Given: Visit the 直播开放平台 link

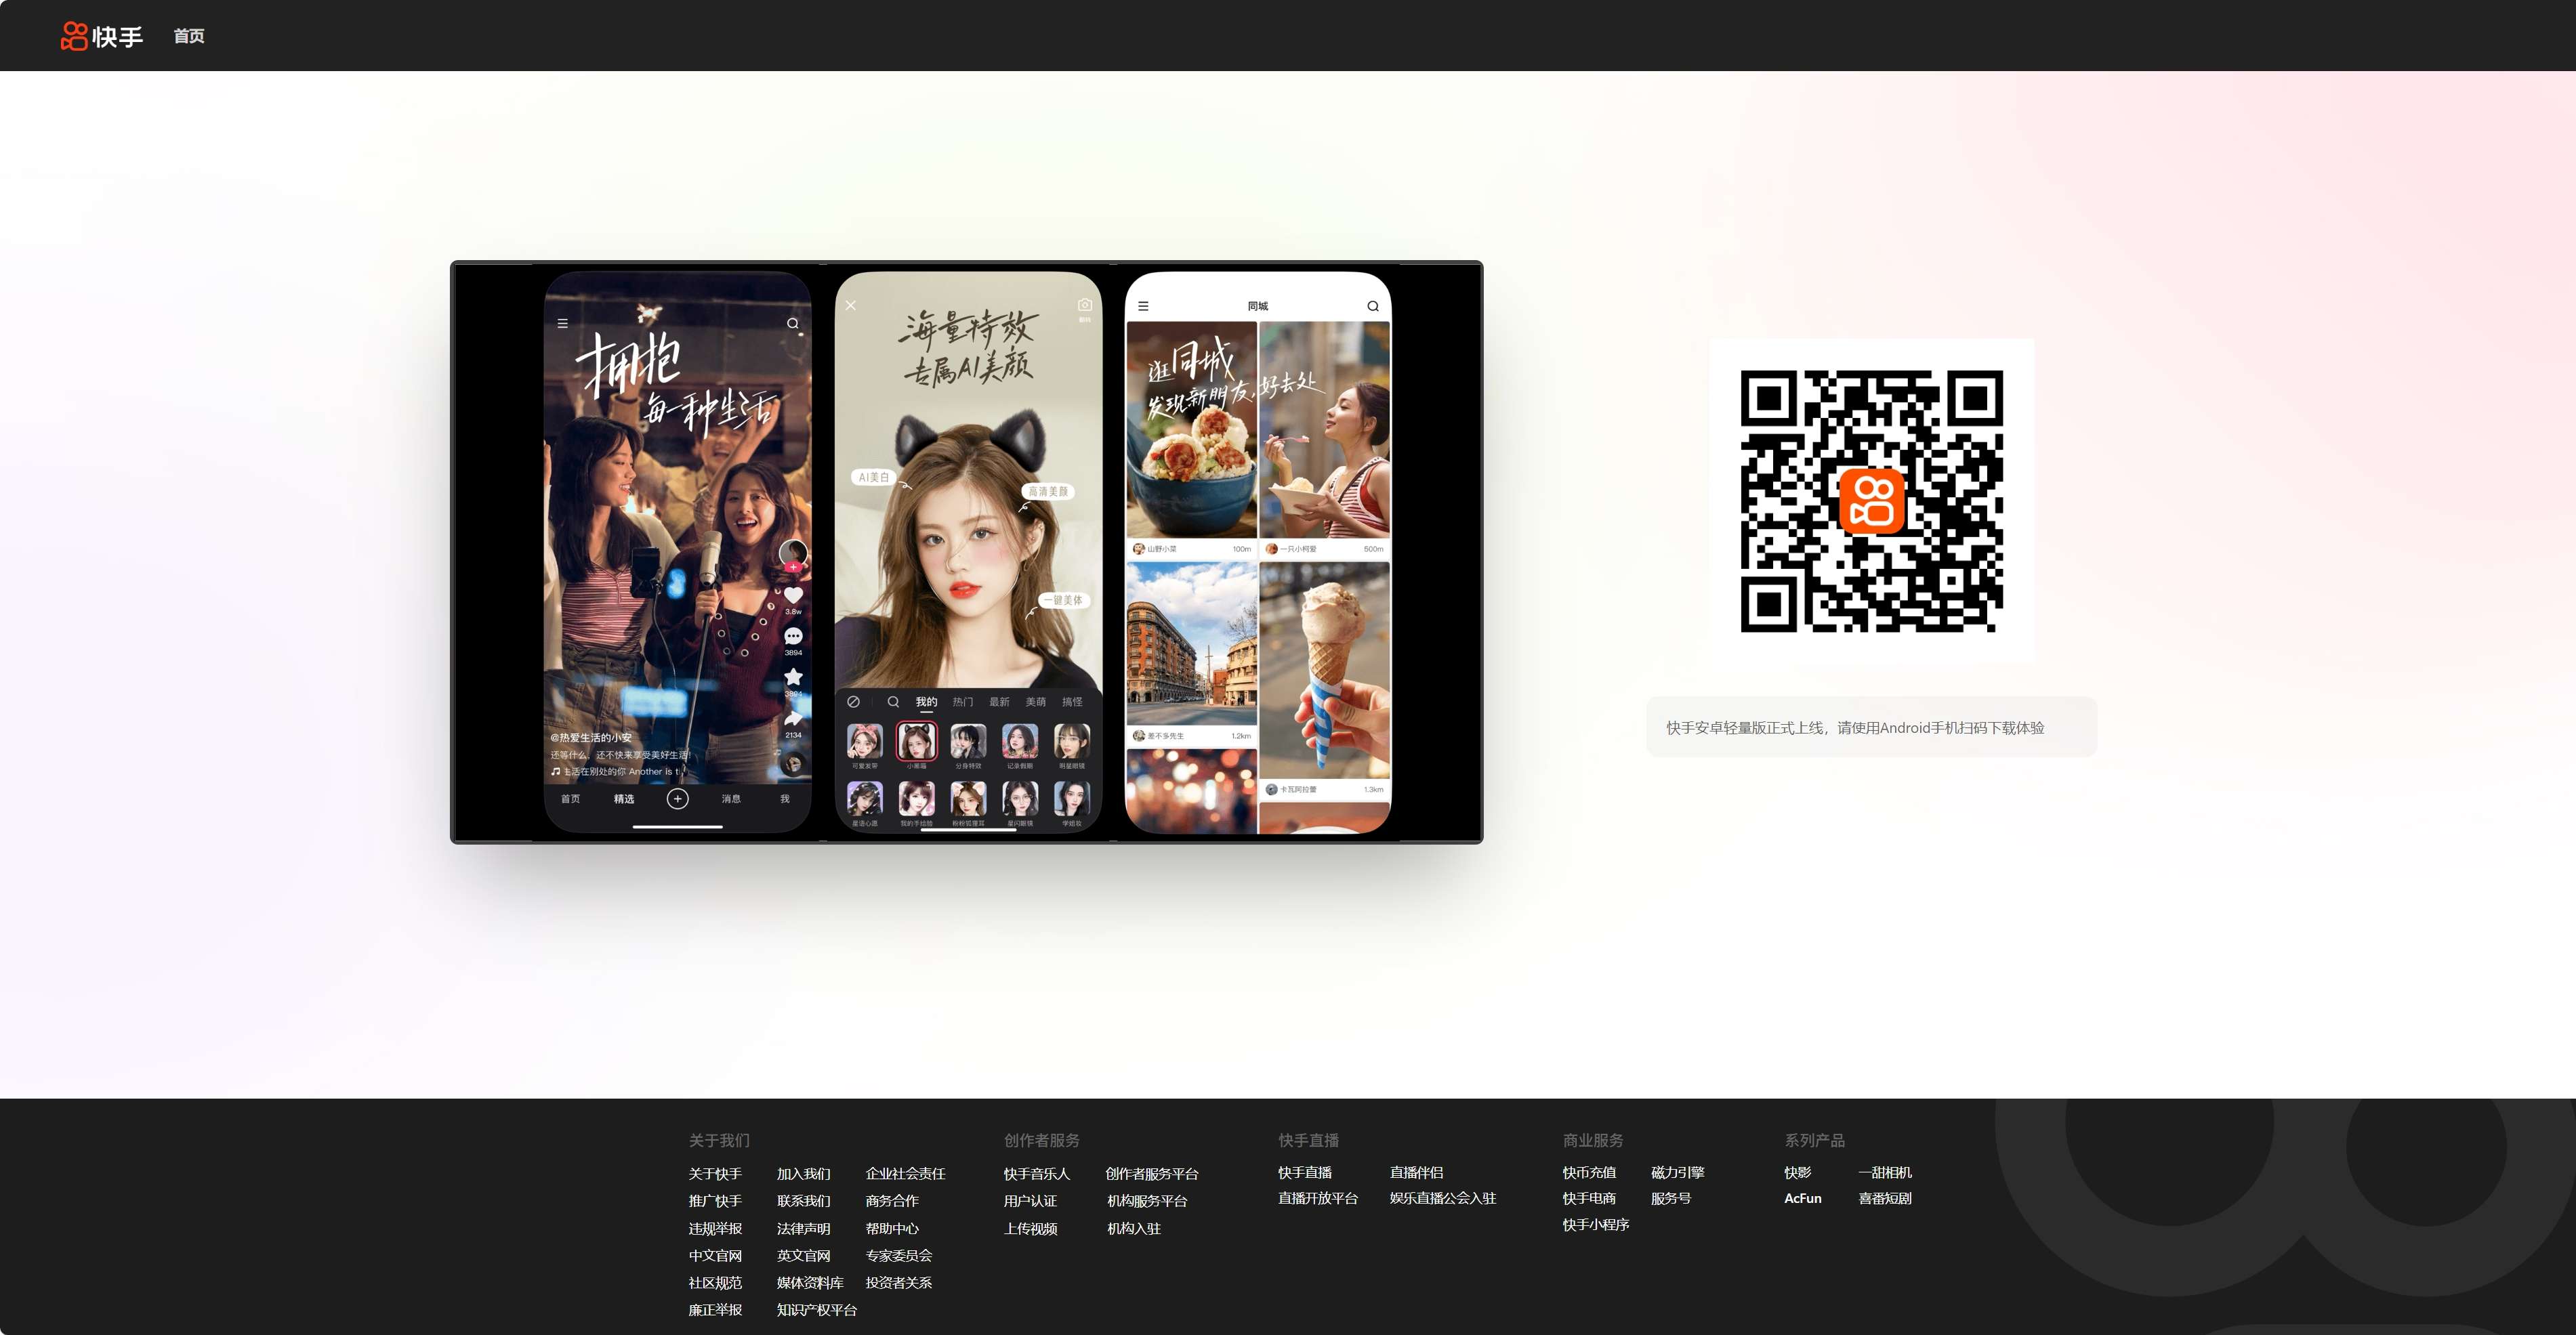Looking at the screenshot, I should [x=1318, y=1199].
